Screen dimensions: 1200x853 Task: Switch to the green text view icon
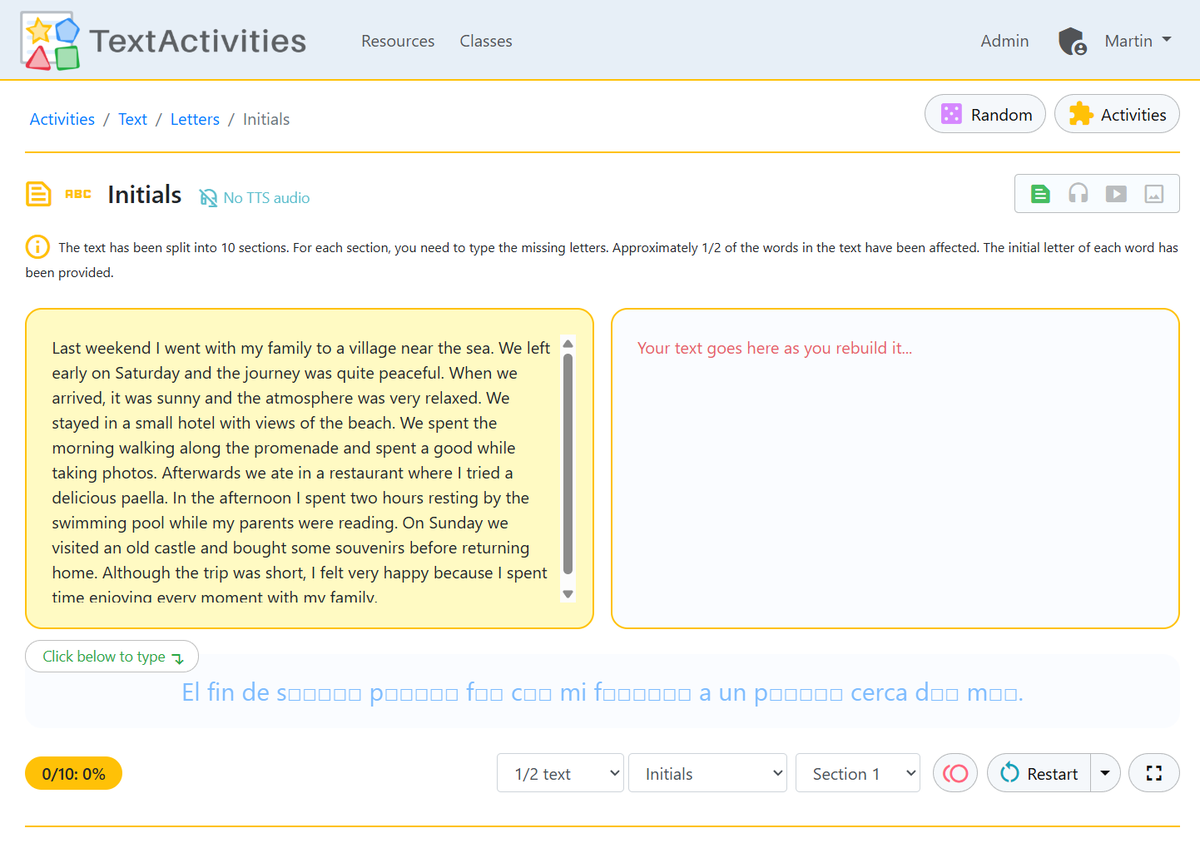[x=1041, y=194]
